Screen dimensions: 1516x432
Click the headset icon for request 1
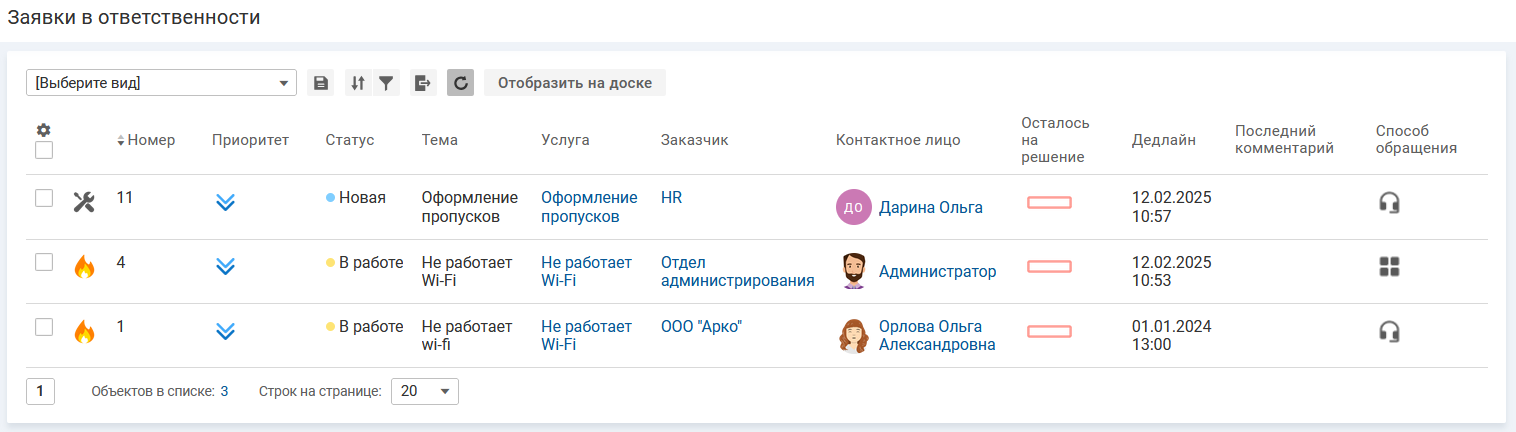[x=1389, y=331]
